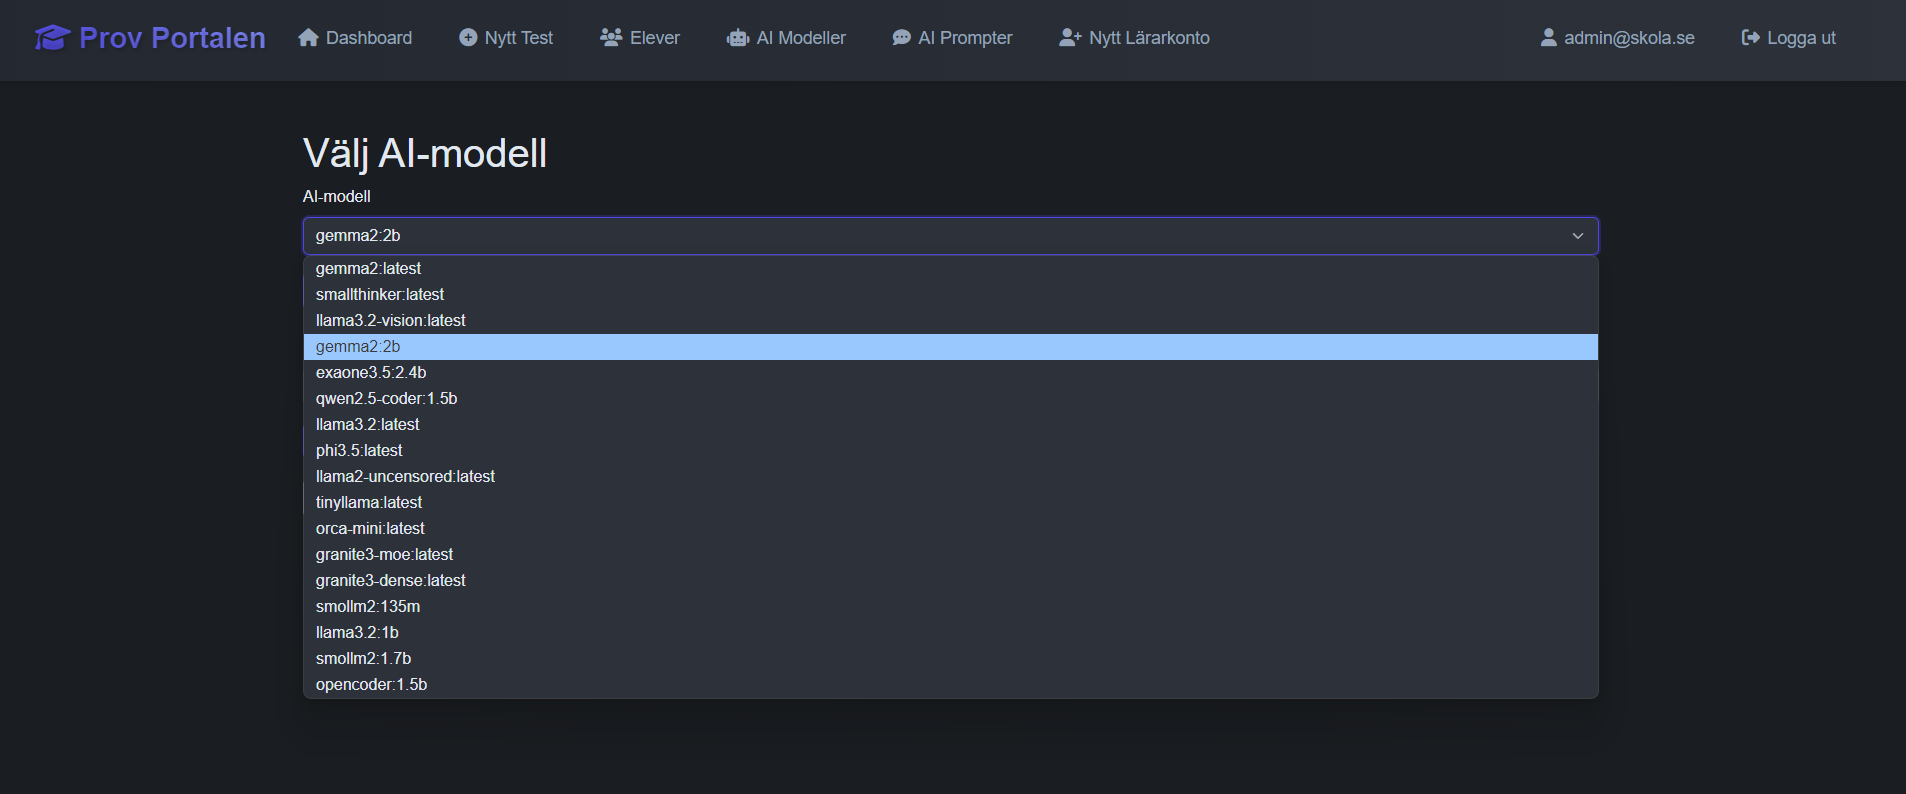Choose smallthinker:latest from list

click(950, 294)
